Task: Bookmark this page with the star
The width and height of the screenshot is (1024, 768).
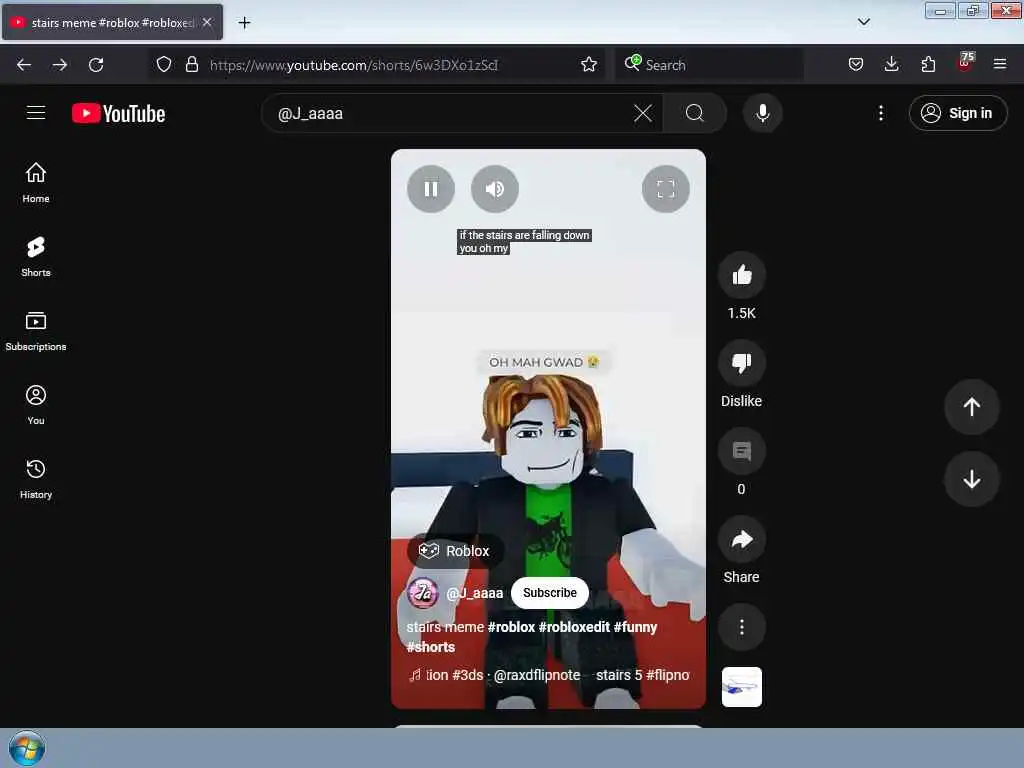Action: coord(588,65)
